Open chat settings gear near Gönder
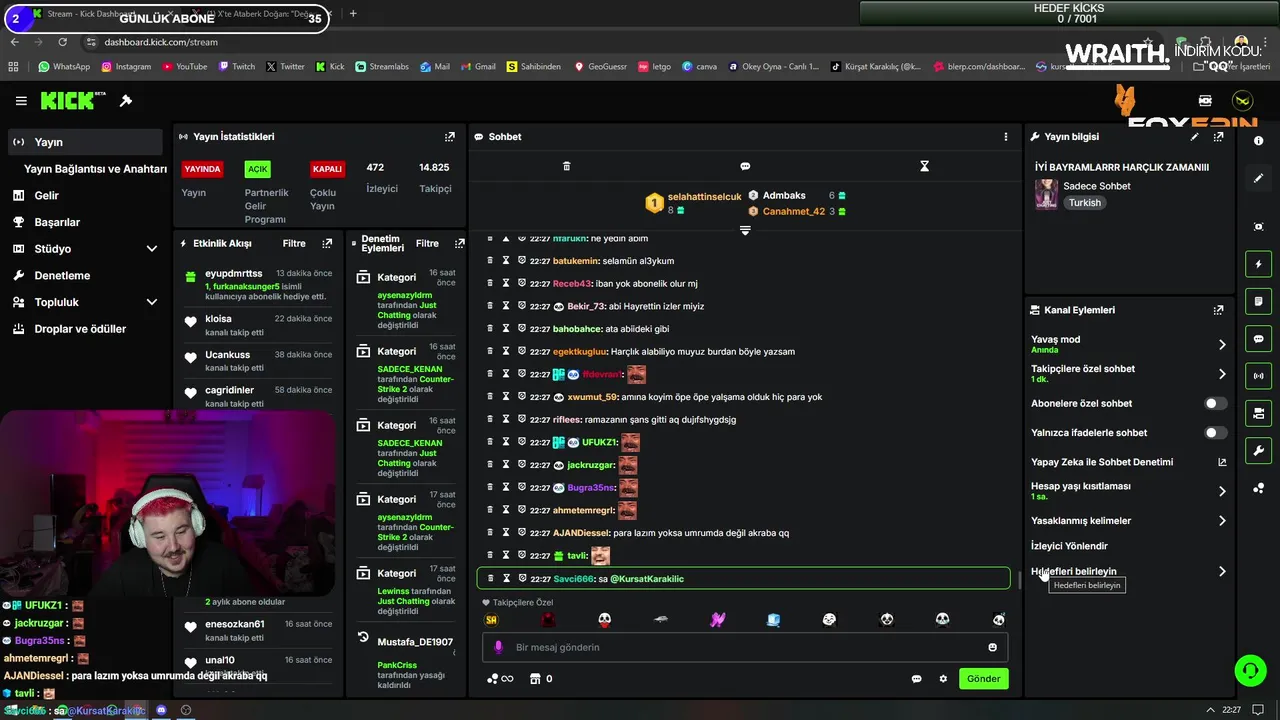 point(942,678)
